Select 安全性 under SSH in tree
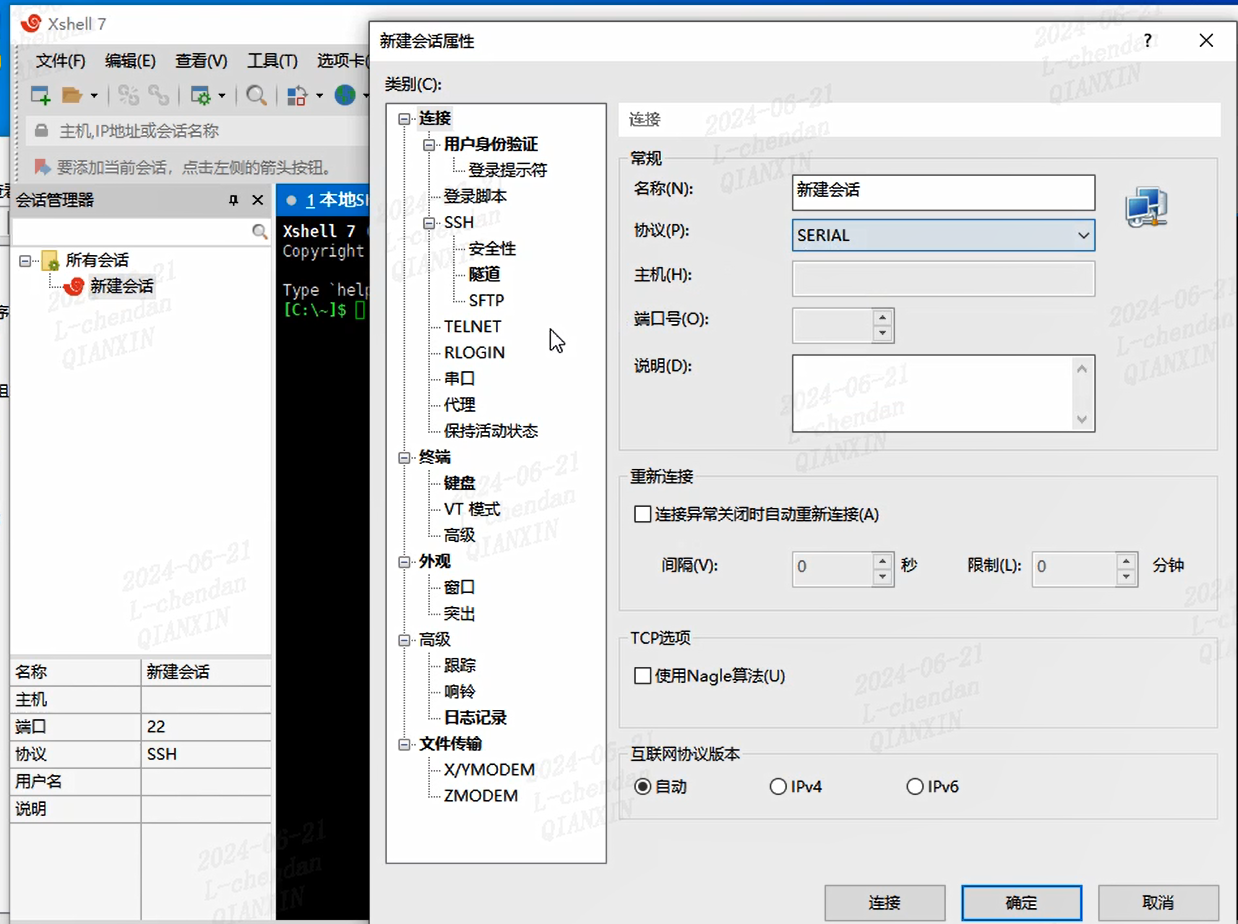This screenshot has width=1238, height=924. (492, 249)
